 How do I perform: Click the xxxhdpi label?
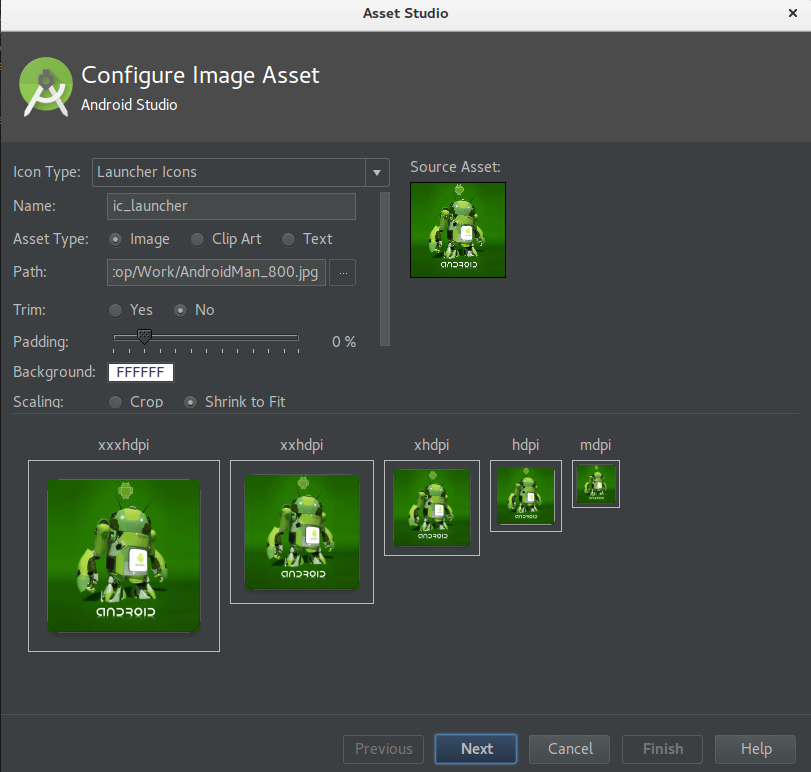tap(124, 445)
